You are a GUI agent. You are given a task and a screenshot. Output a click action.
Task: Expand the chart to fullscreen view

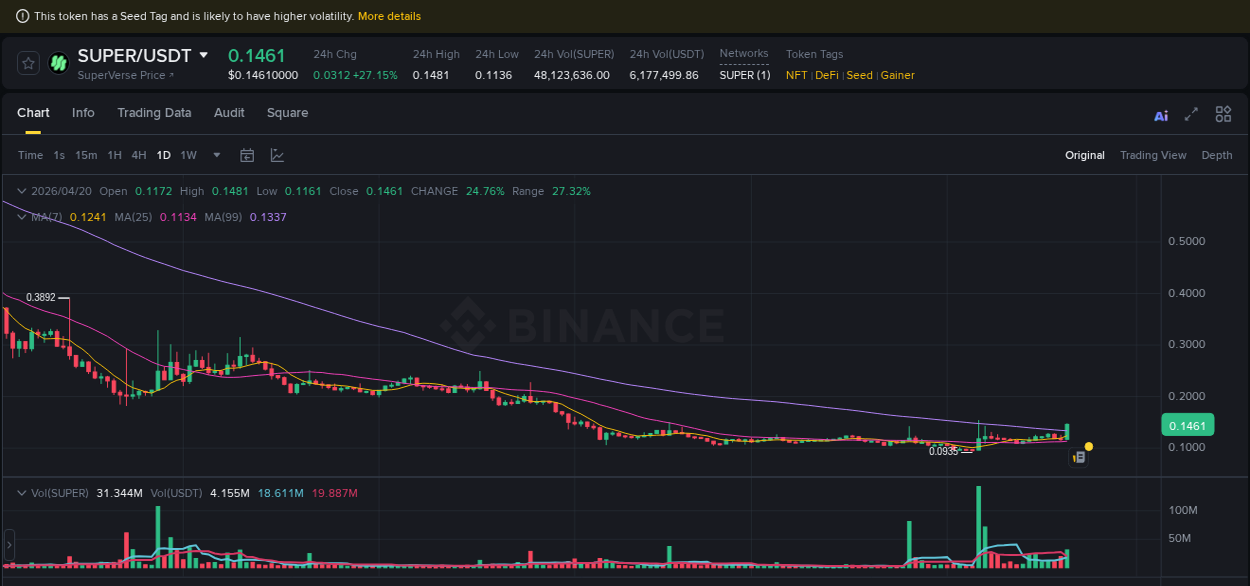pos(1191,114)
